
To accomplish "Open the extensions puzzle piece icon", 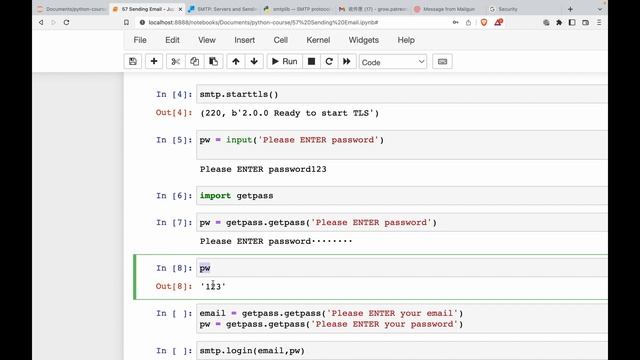I will 559,22.
